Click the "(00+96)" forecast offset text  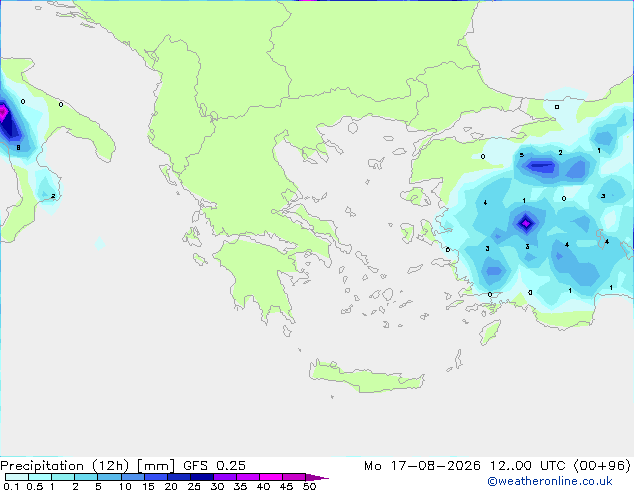click(602, 466)
